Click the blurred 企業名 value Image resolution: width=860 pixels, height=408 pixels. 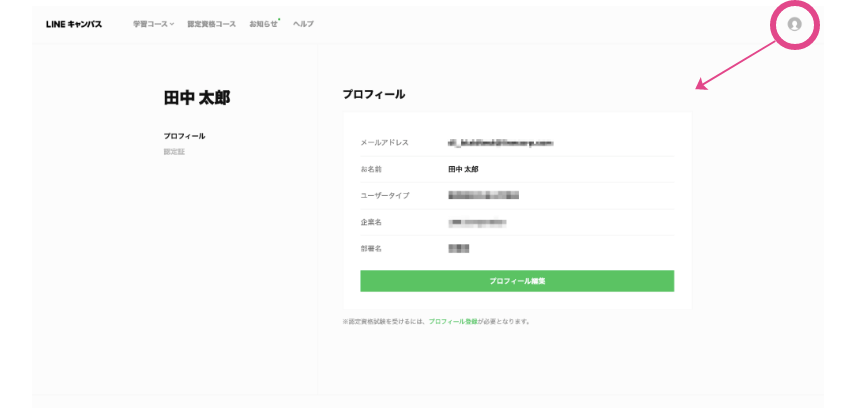477,222
